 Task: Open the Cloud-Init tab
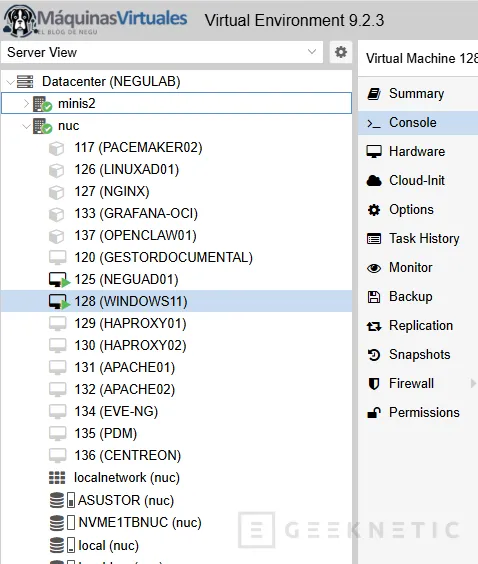418,181
